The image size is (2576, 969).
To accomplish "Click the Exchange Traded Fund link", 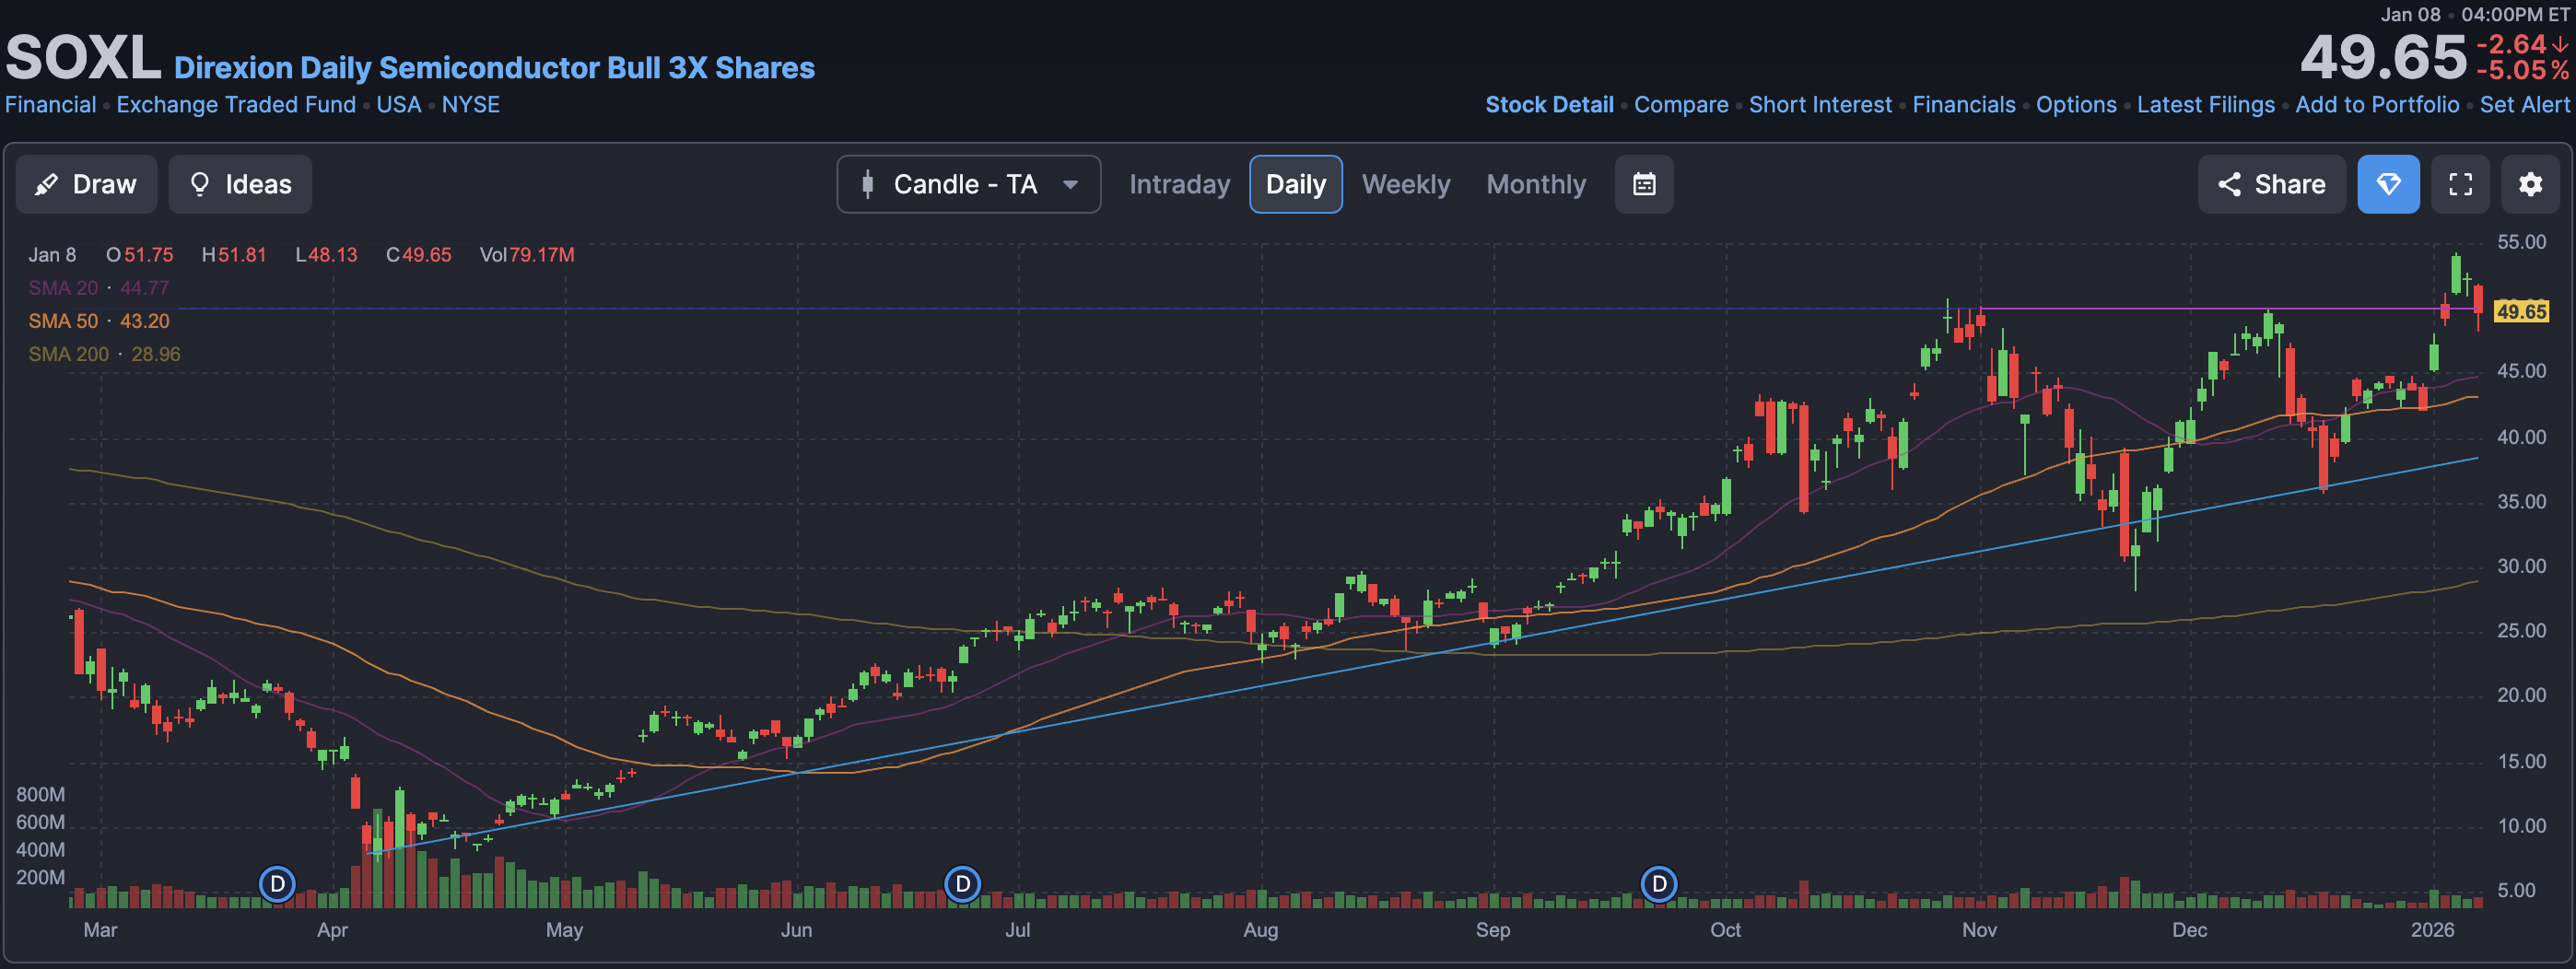I will point(236,105).
